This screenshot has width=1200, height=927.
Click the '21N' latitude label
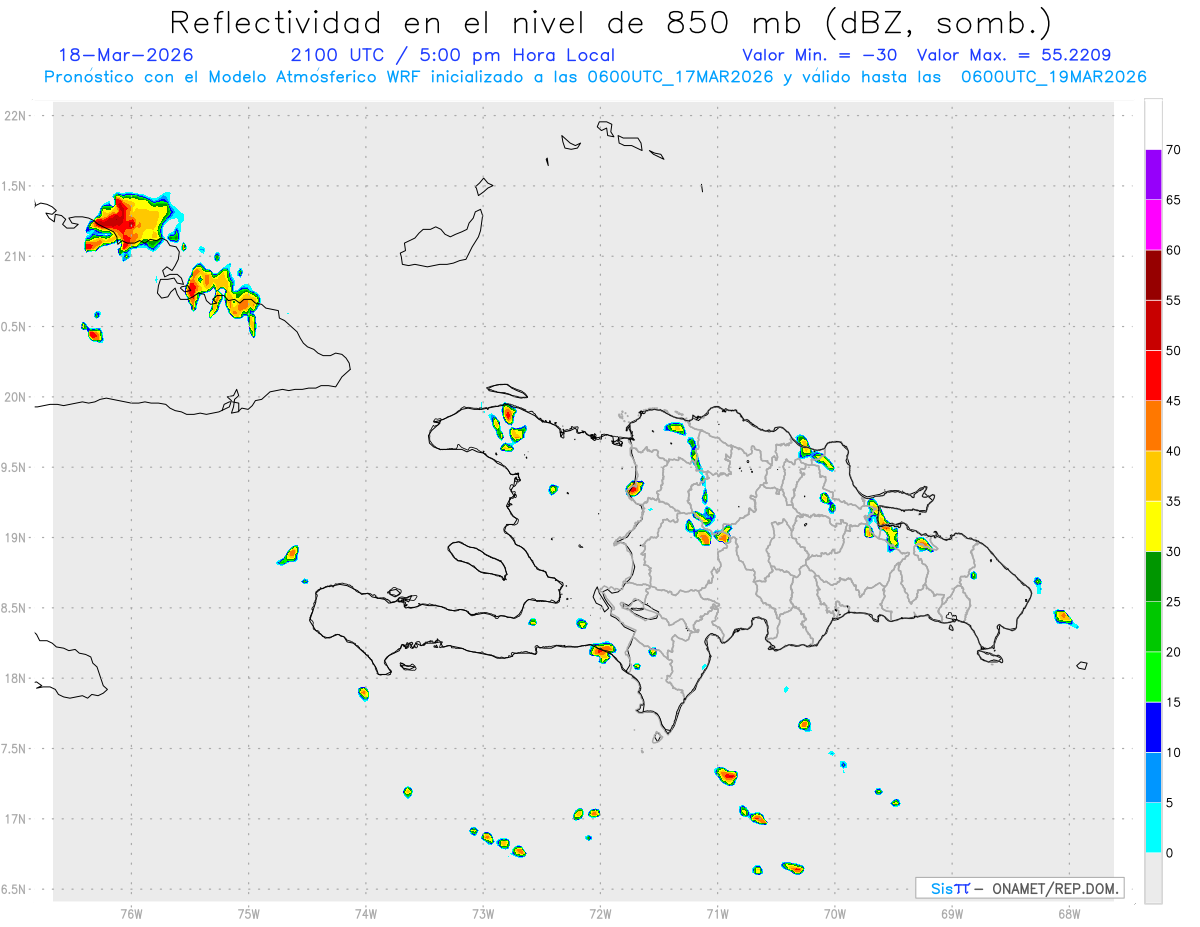[x=17, y=257]
